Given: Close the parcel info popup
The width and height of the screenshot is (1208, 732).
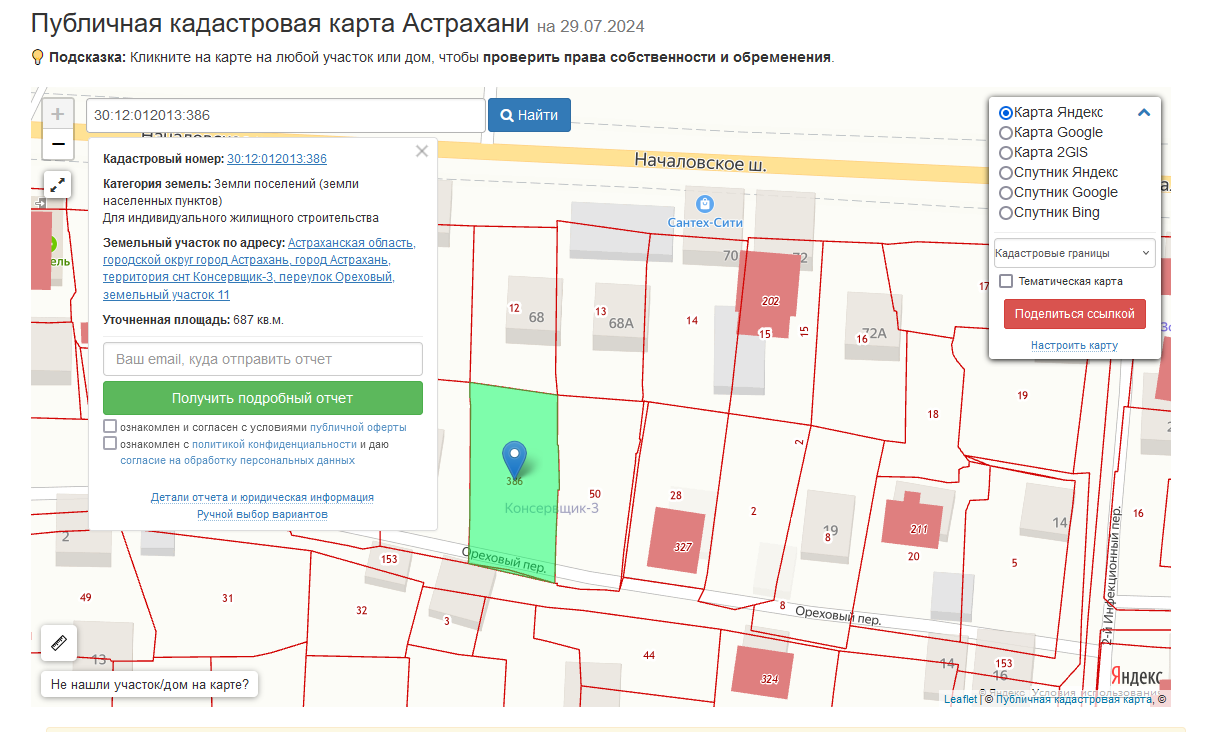Looking at the screenshot, I should click(x=422, y=151).
